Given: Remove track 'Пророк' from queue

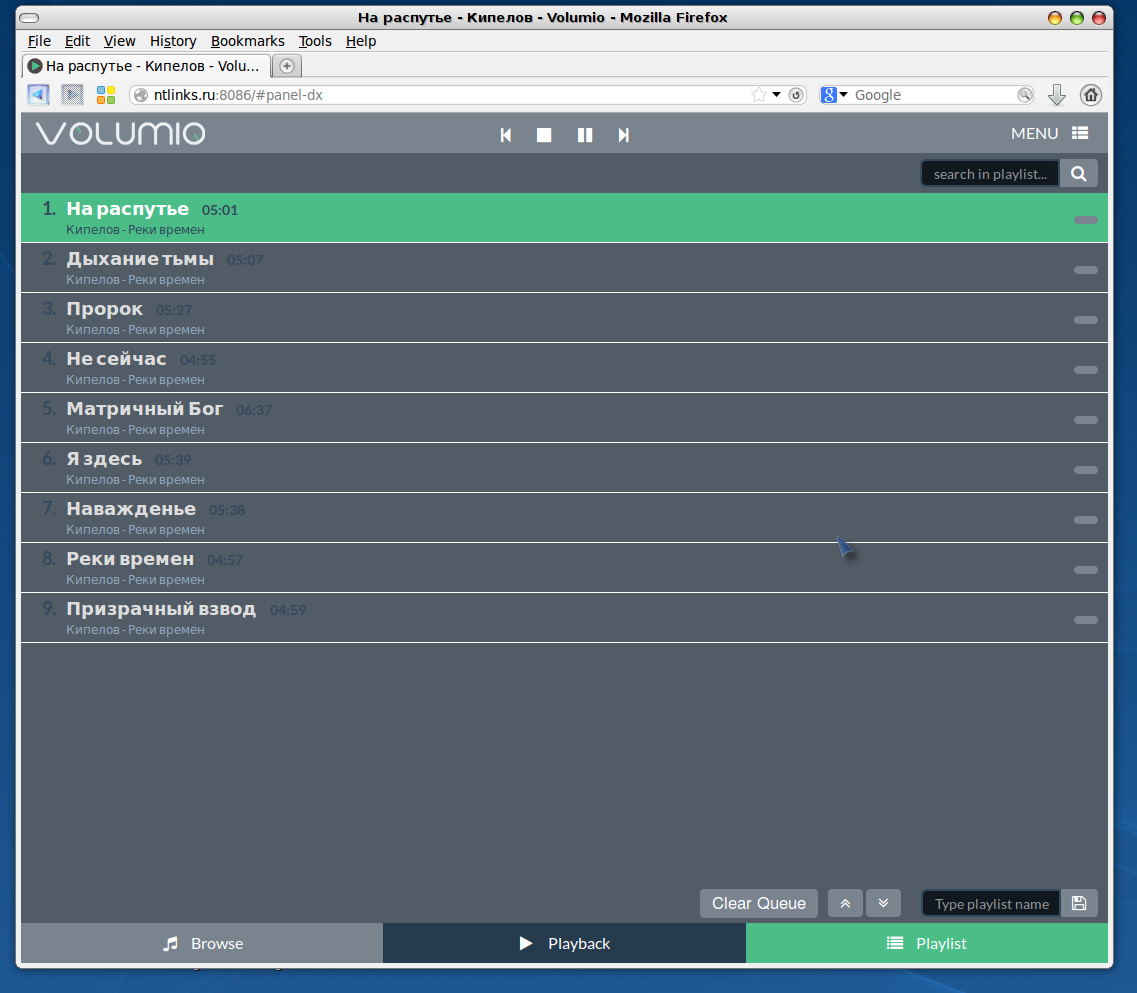Looking at the screenshot, I should pyautogui.click(x=1086, y=320).
